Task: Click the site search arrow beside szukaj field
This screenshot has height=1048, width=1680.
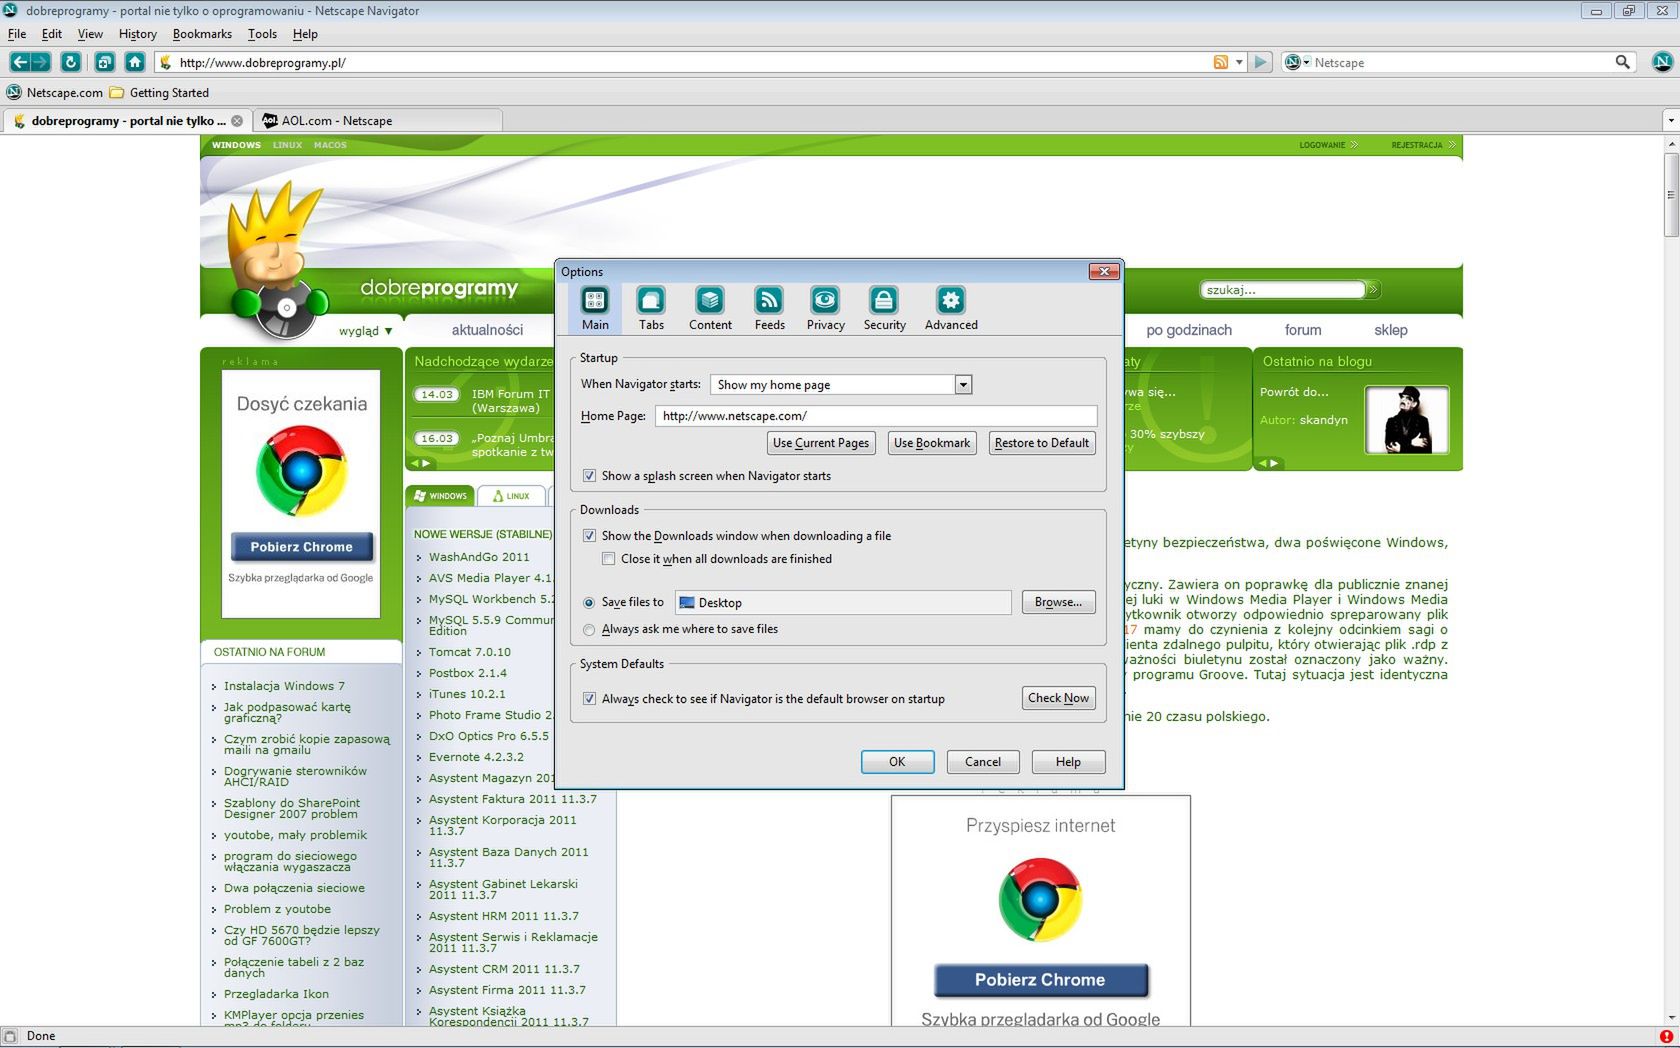Action: point(1373,290)
